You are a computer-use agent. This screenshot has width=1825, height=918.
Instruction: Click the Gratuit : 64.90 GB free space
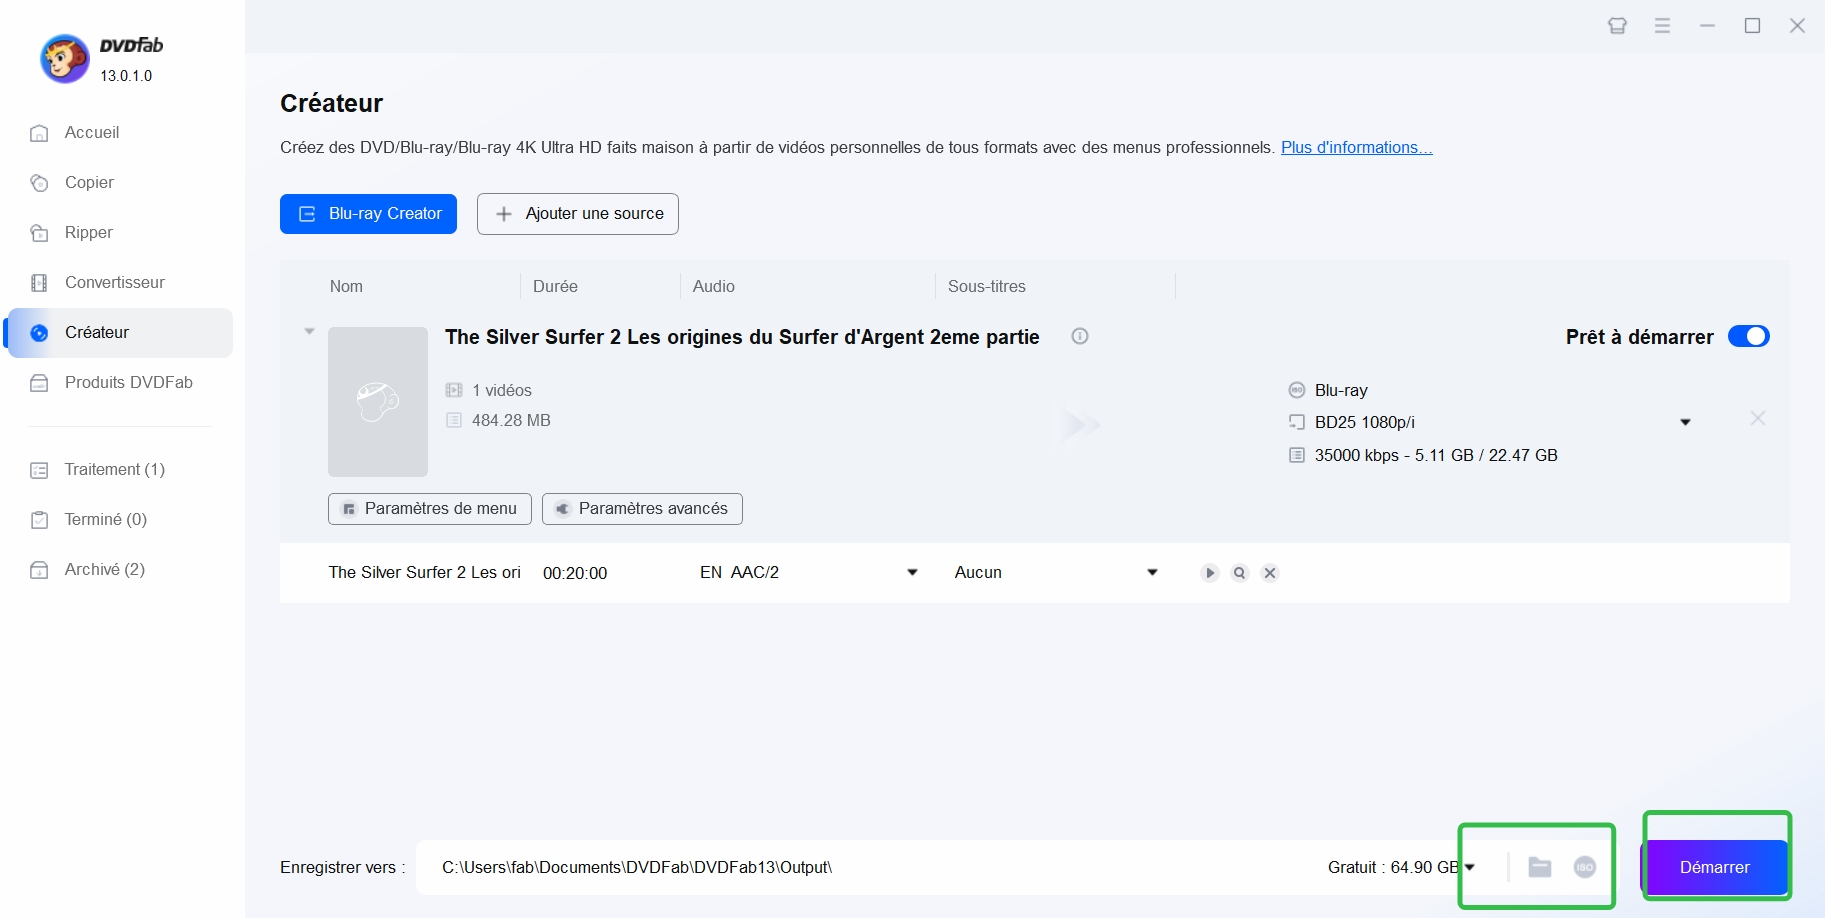[1394, 868]
